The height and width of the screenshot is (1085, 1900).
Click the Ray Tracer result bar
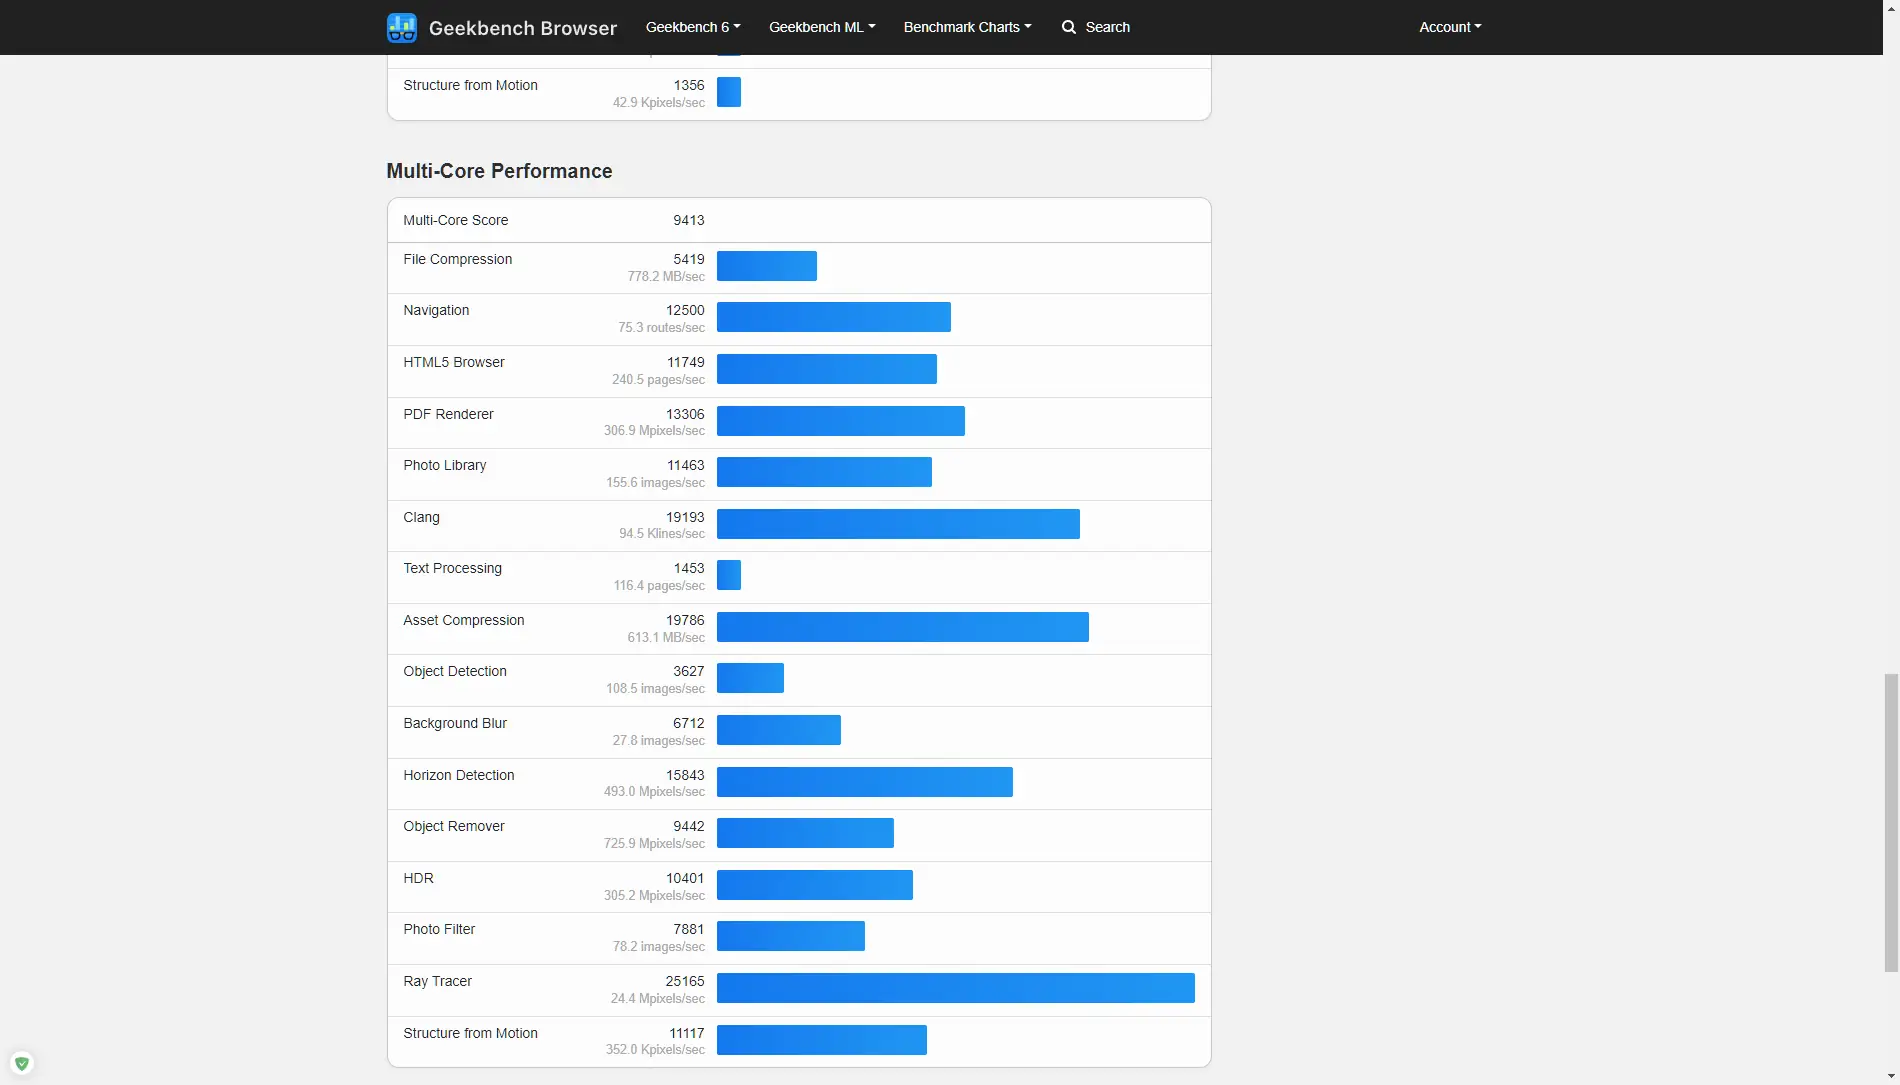coord(956,988)
